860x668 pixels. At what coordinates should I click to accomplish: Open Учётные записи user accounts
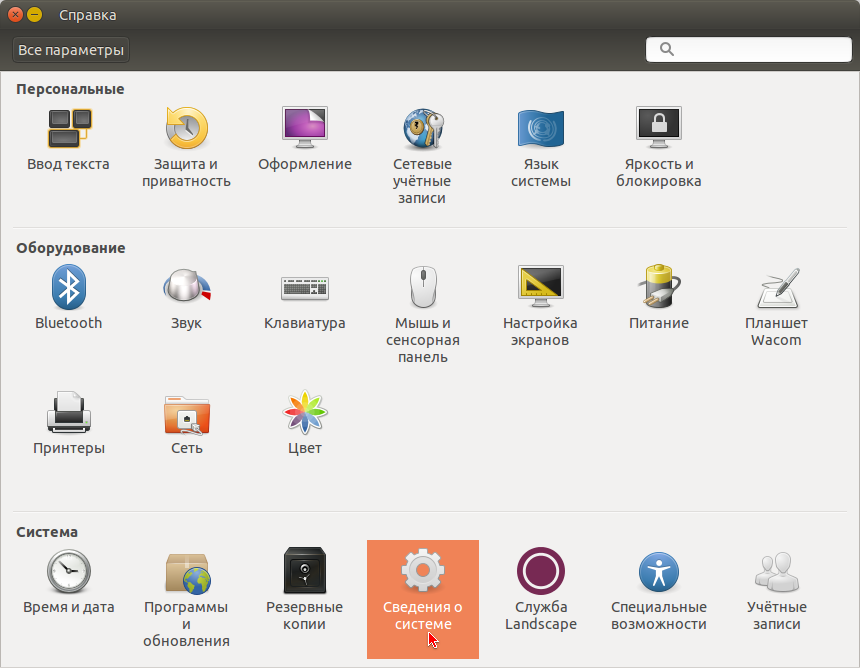point(776,591)
